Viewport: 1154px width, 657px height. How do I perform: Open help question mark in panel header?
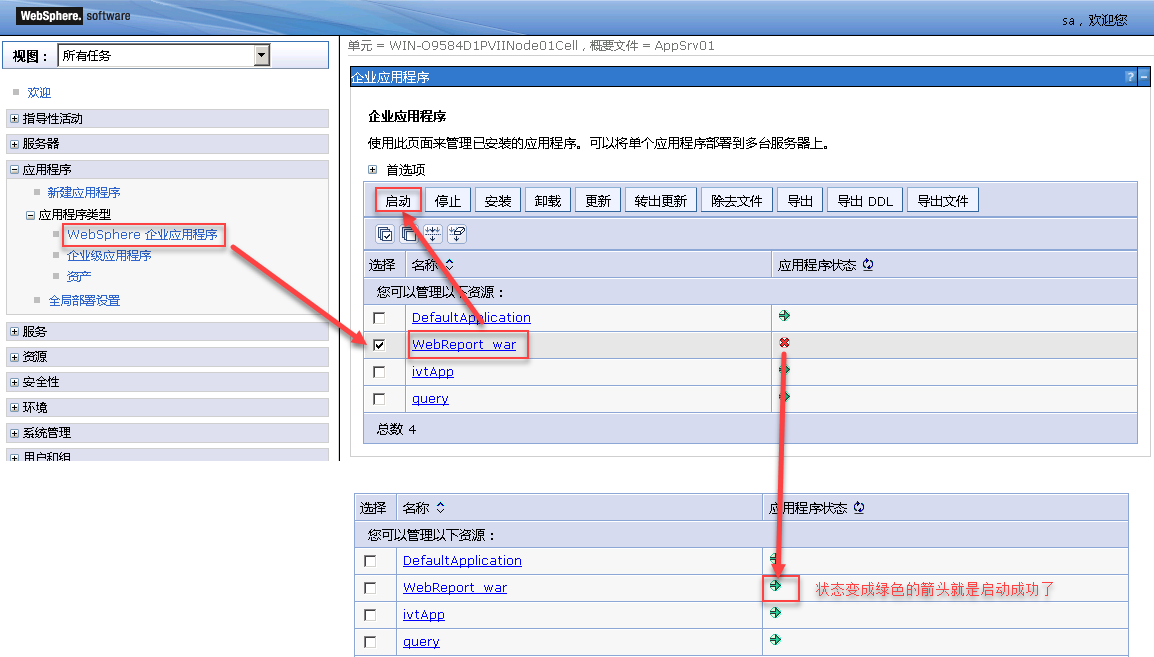tap(1130, 77)
